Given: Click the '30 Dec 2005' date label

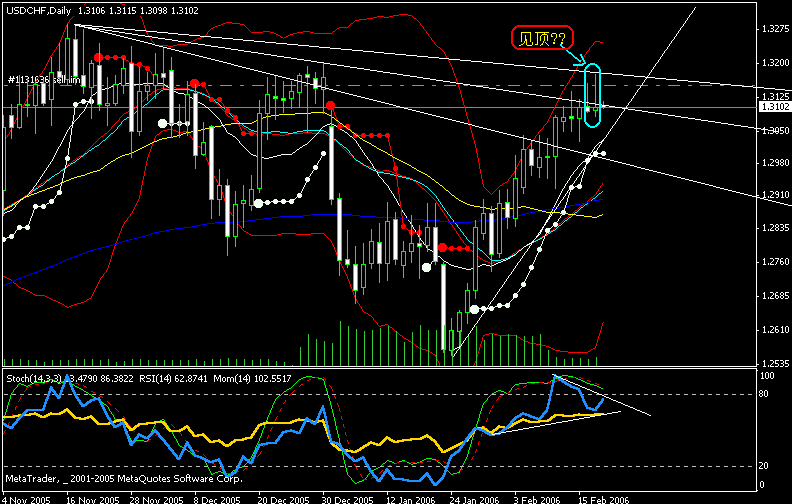Looking at the screenshot, I should coord(349,500).
